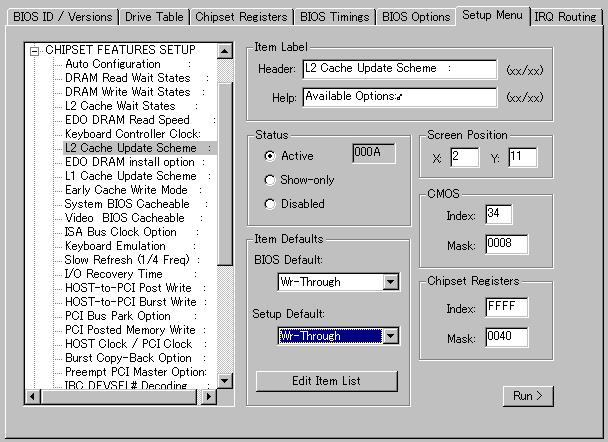Choose the Show-only status option
This screenshot has height=442, width=608.
click(270, 180)
